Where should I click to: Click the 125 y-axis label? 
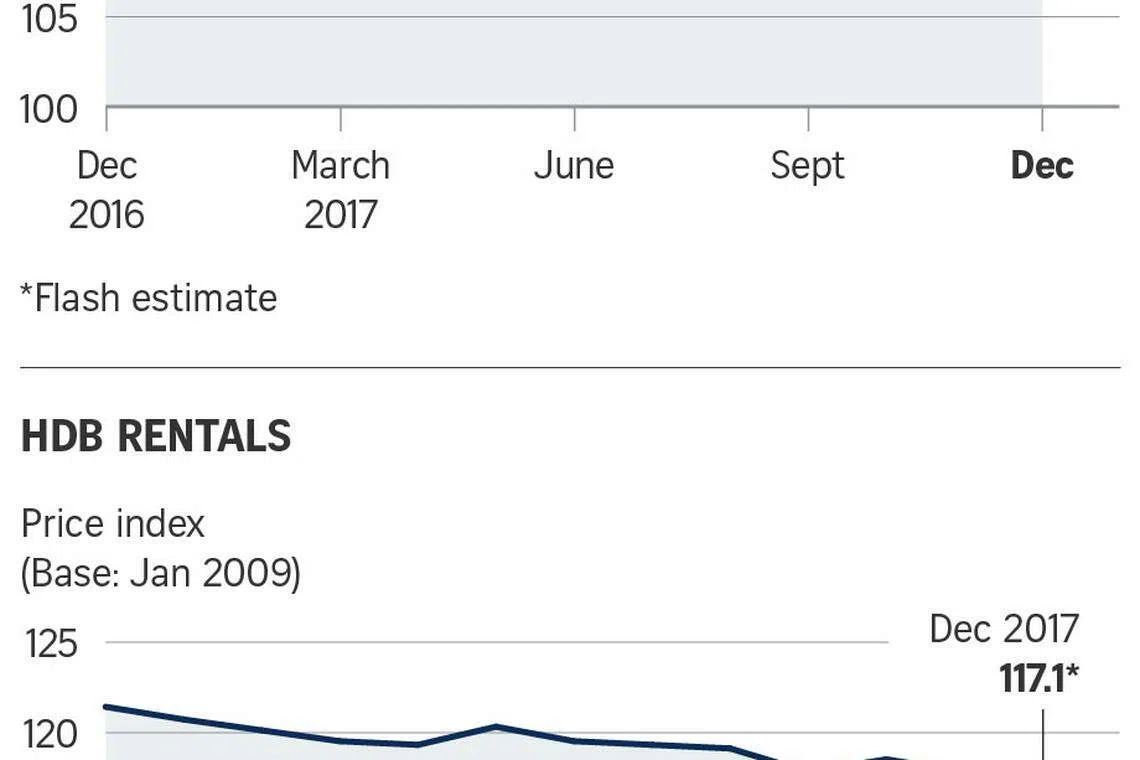tap(51, 644)
